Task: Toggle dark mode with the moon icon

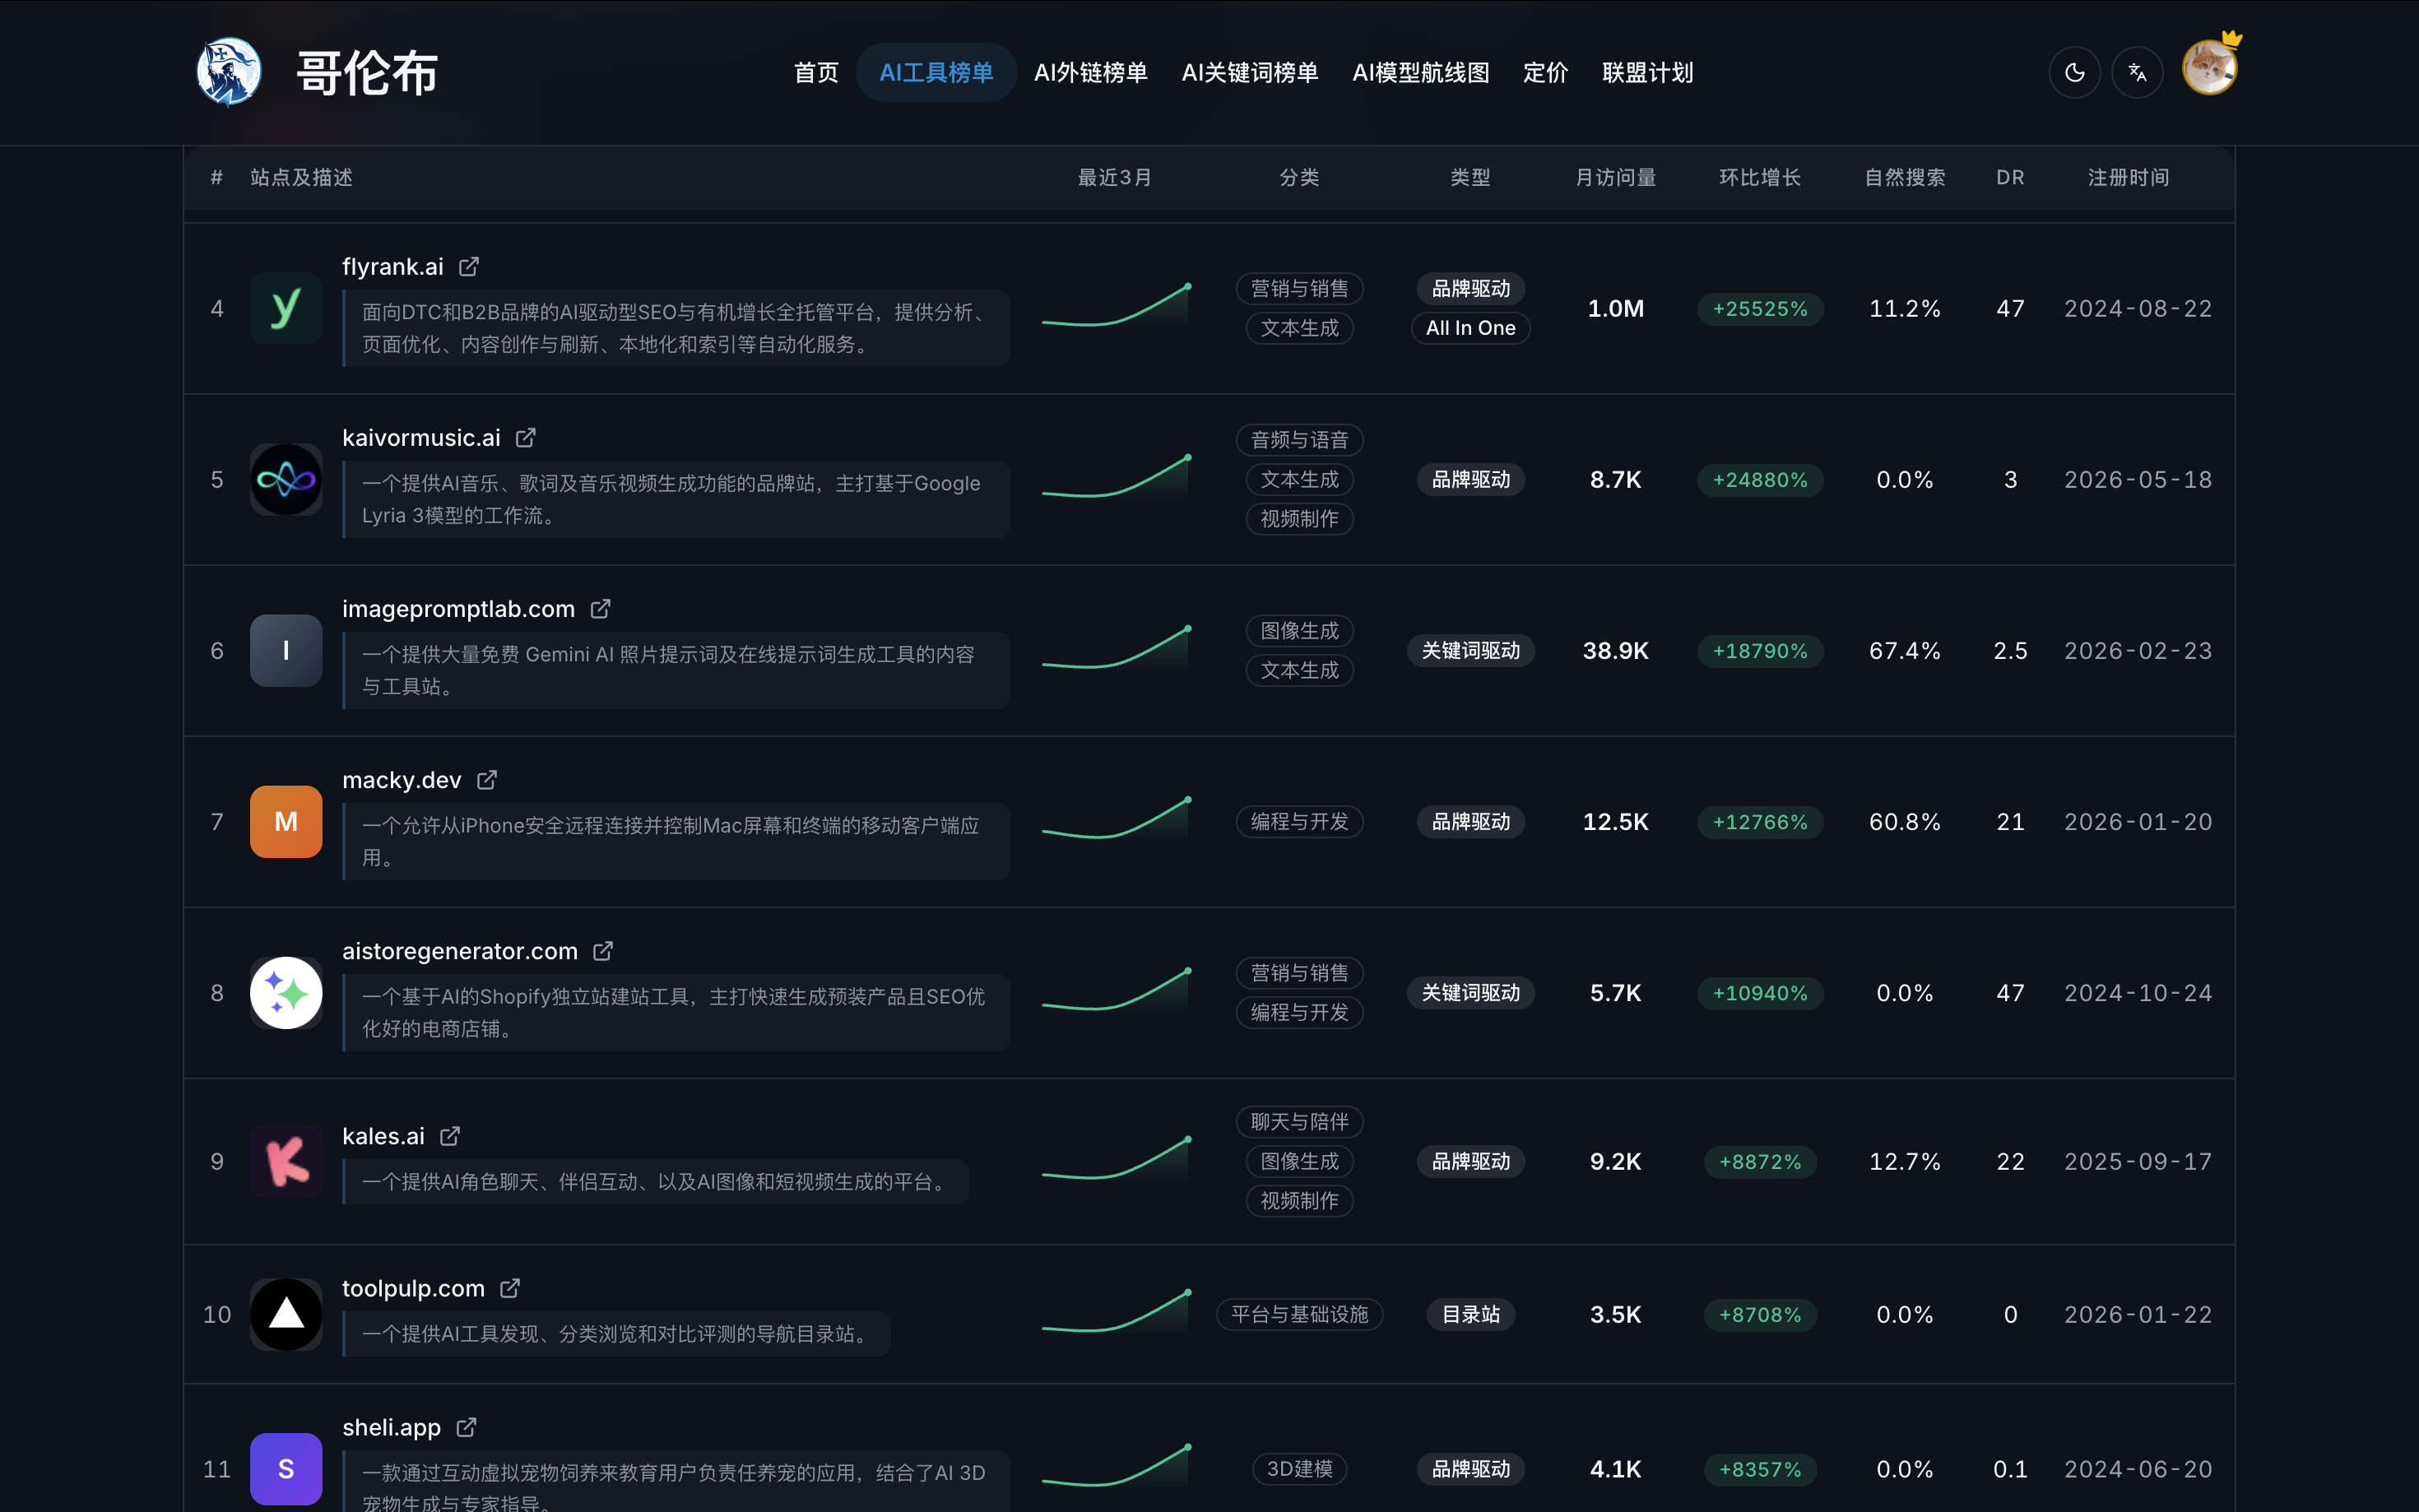Action: coord(2074,72)
